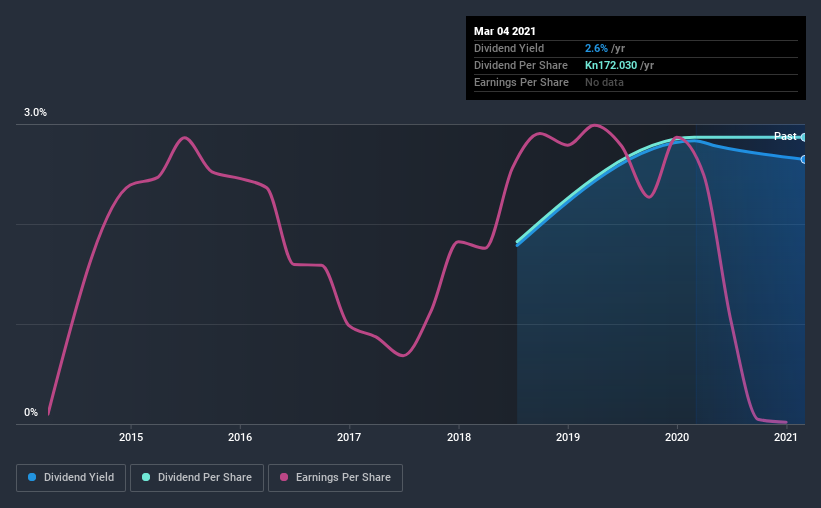821x508 pixels.
Task: Click the blue Dividend Yield endpoint marker
Action: pos(804,159)
